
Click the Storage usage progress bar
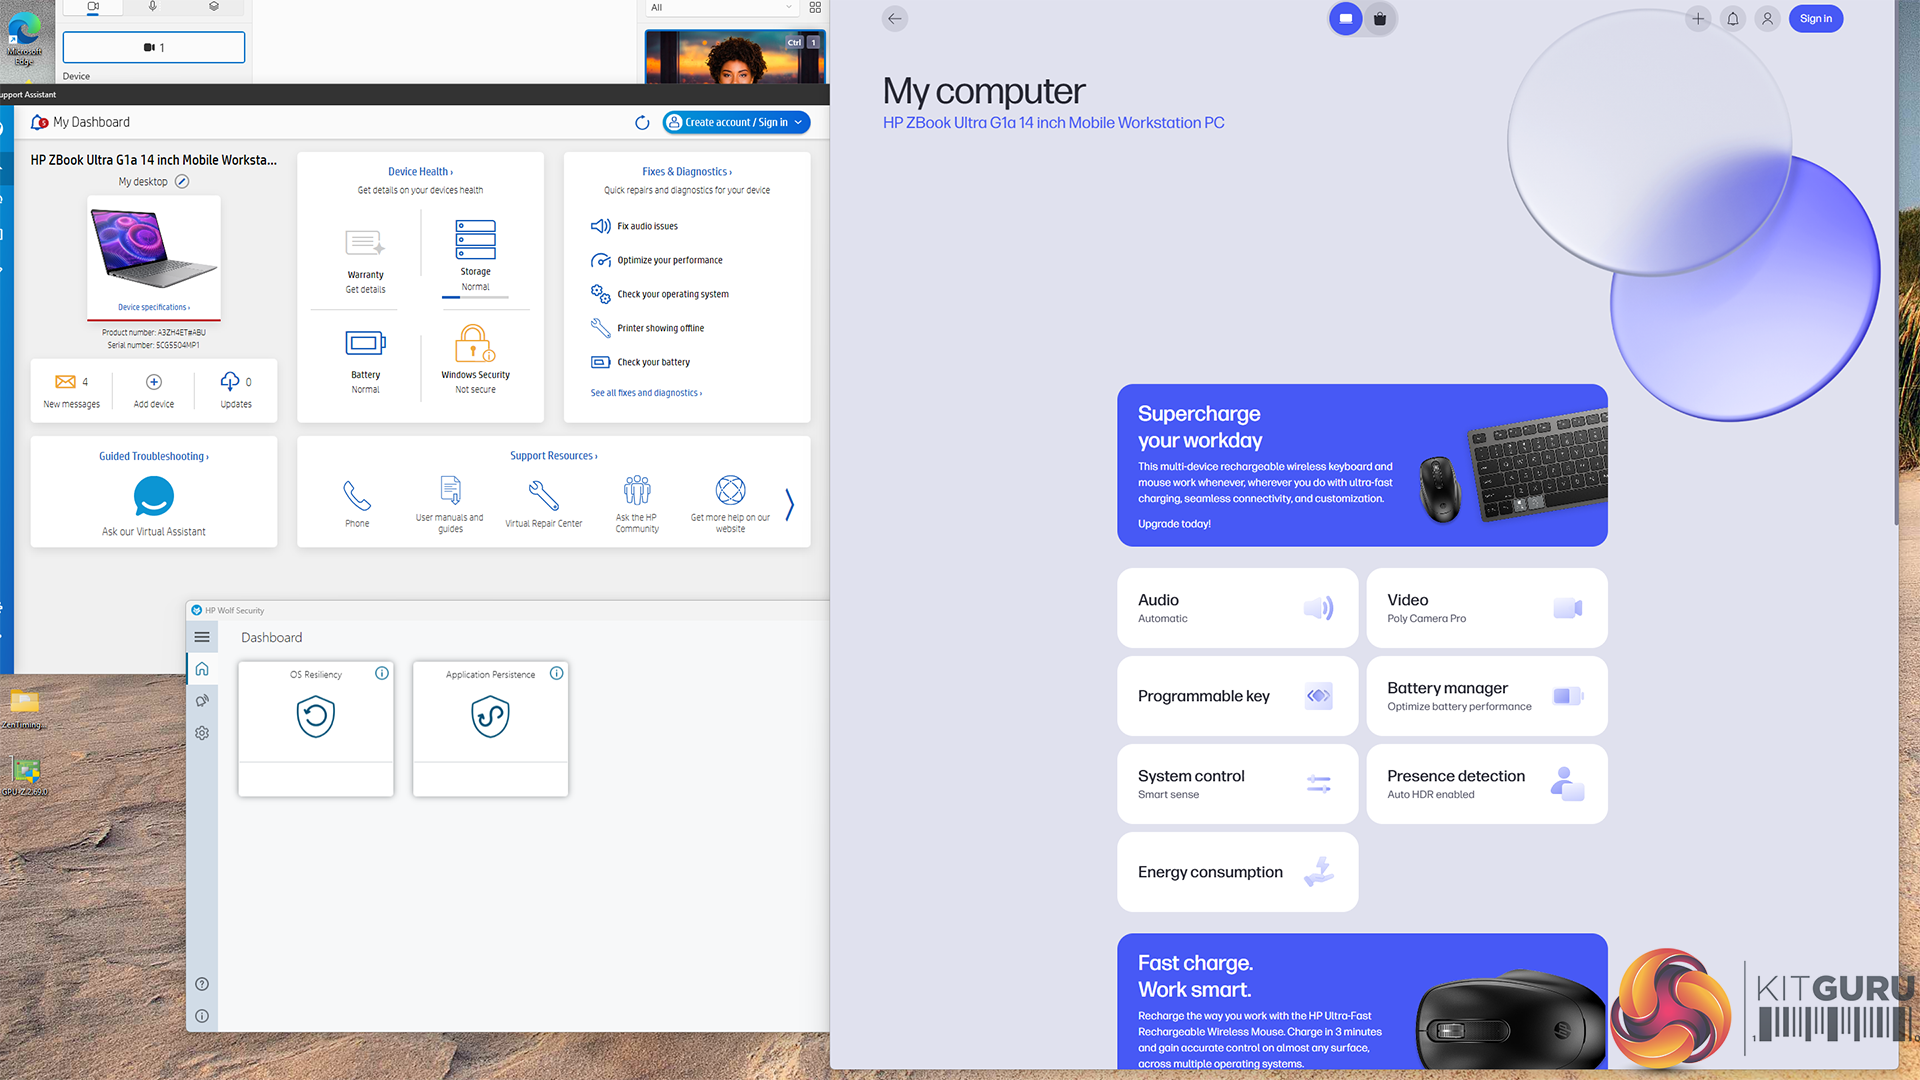475,297
